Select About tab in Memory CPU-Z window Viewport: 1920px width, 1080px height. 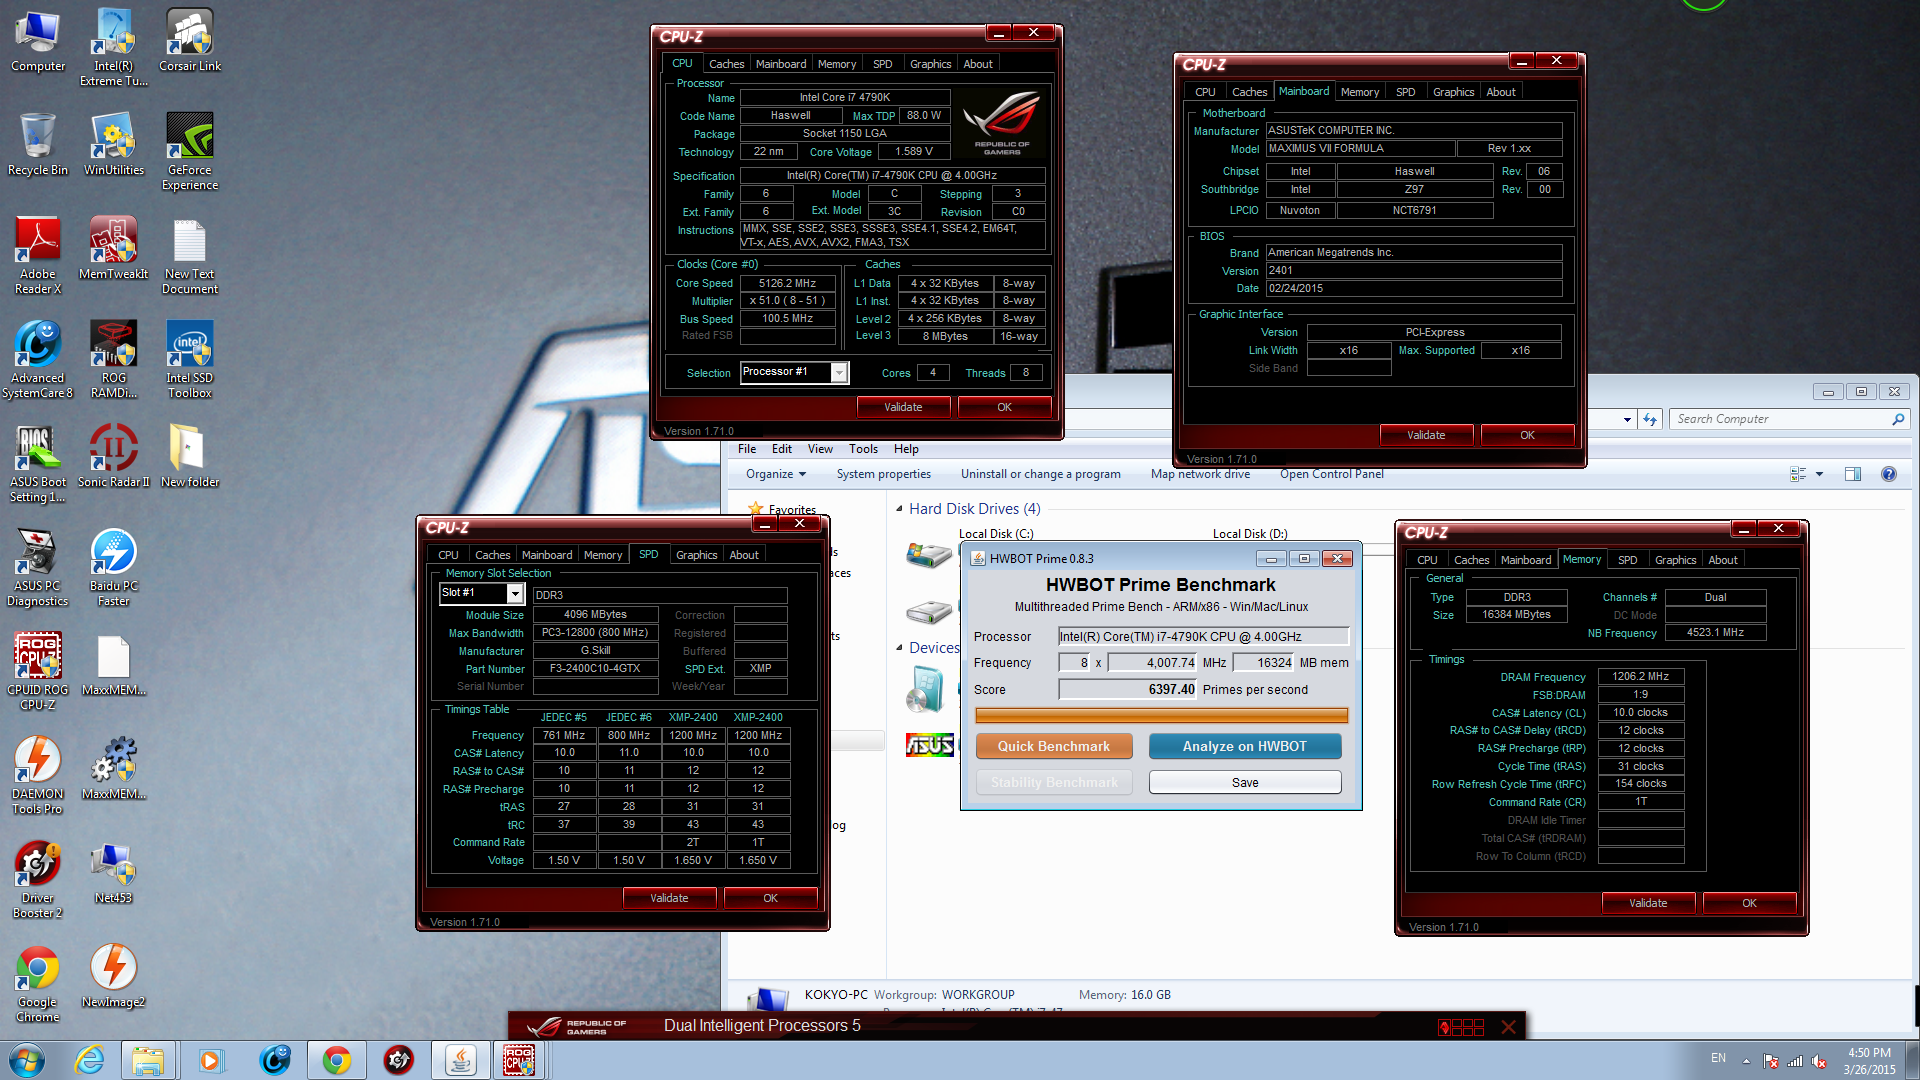[x=1722, y=560]
